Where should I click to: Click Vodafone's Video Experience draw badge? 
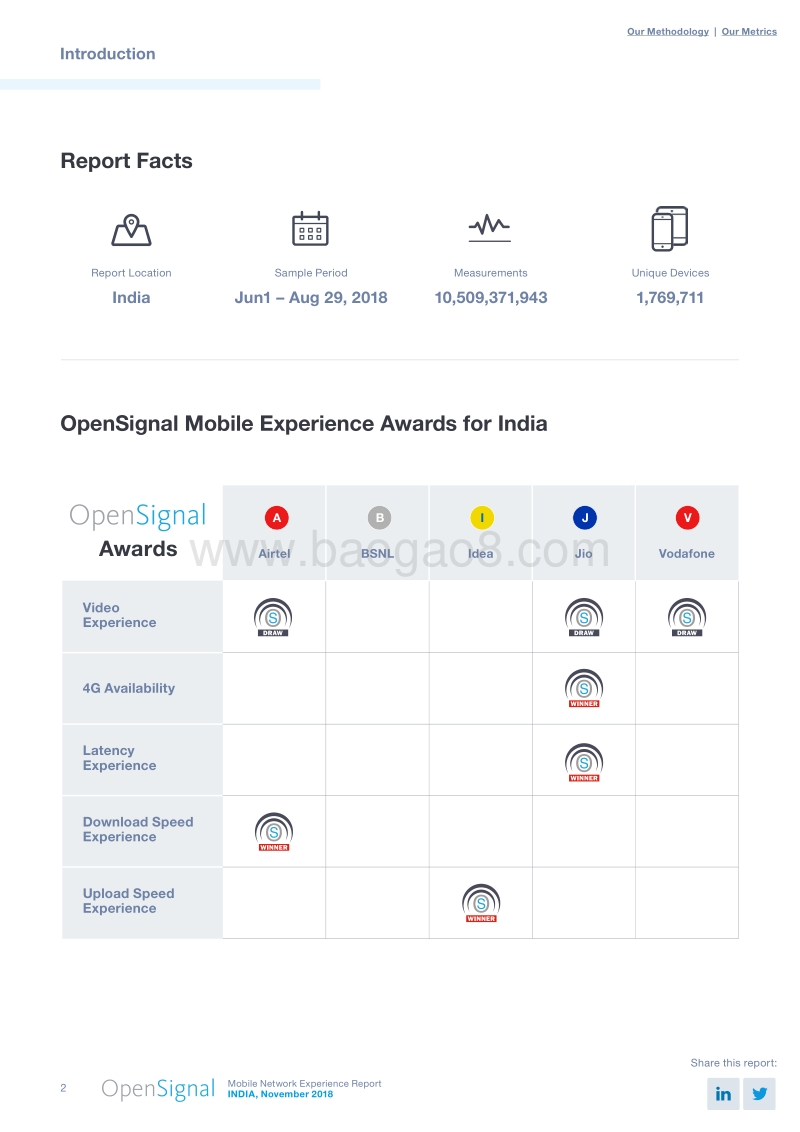687,617
